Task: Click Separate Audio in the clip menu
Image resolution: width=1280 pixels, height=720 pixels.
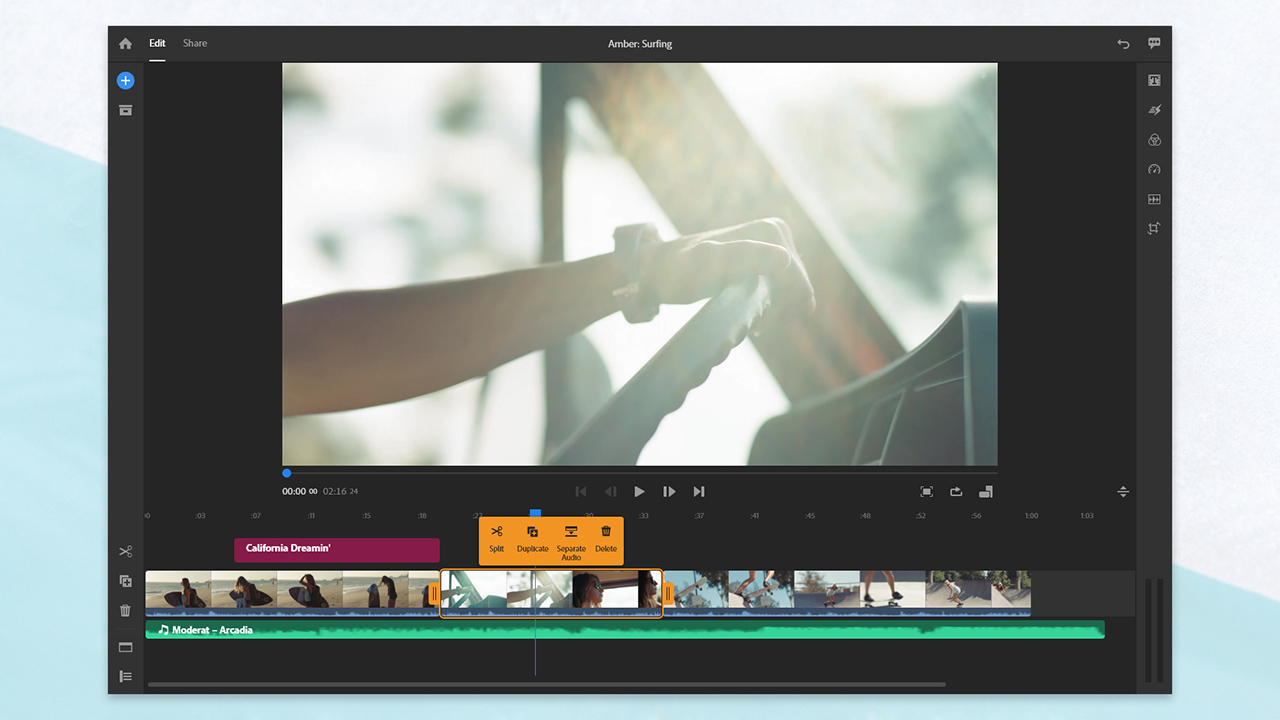Action: 570,540
